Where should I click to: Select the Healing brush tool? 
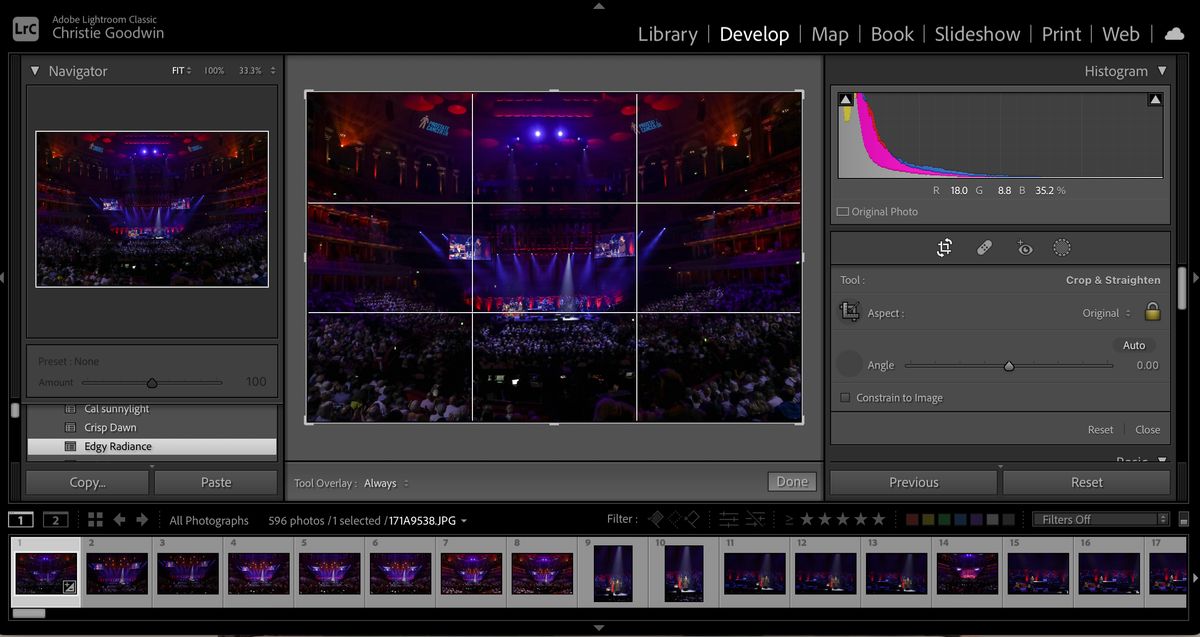tap(984, 247)
